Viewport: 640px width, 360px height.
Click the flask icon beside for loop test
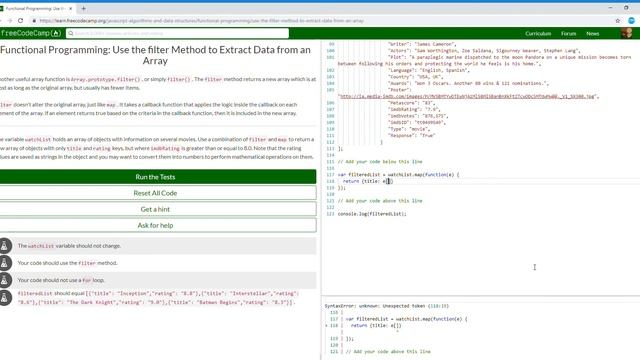pyautogui.click(x=4, y=280)
